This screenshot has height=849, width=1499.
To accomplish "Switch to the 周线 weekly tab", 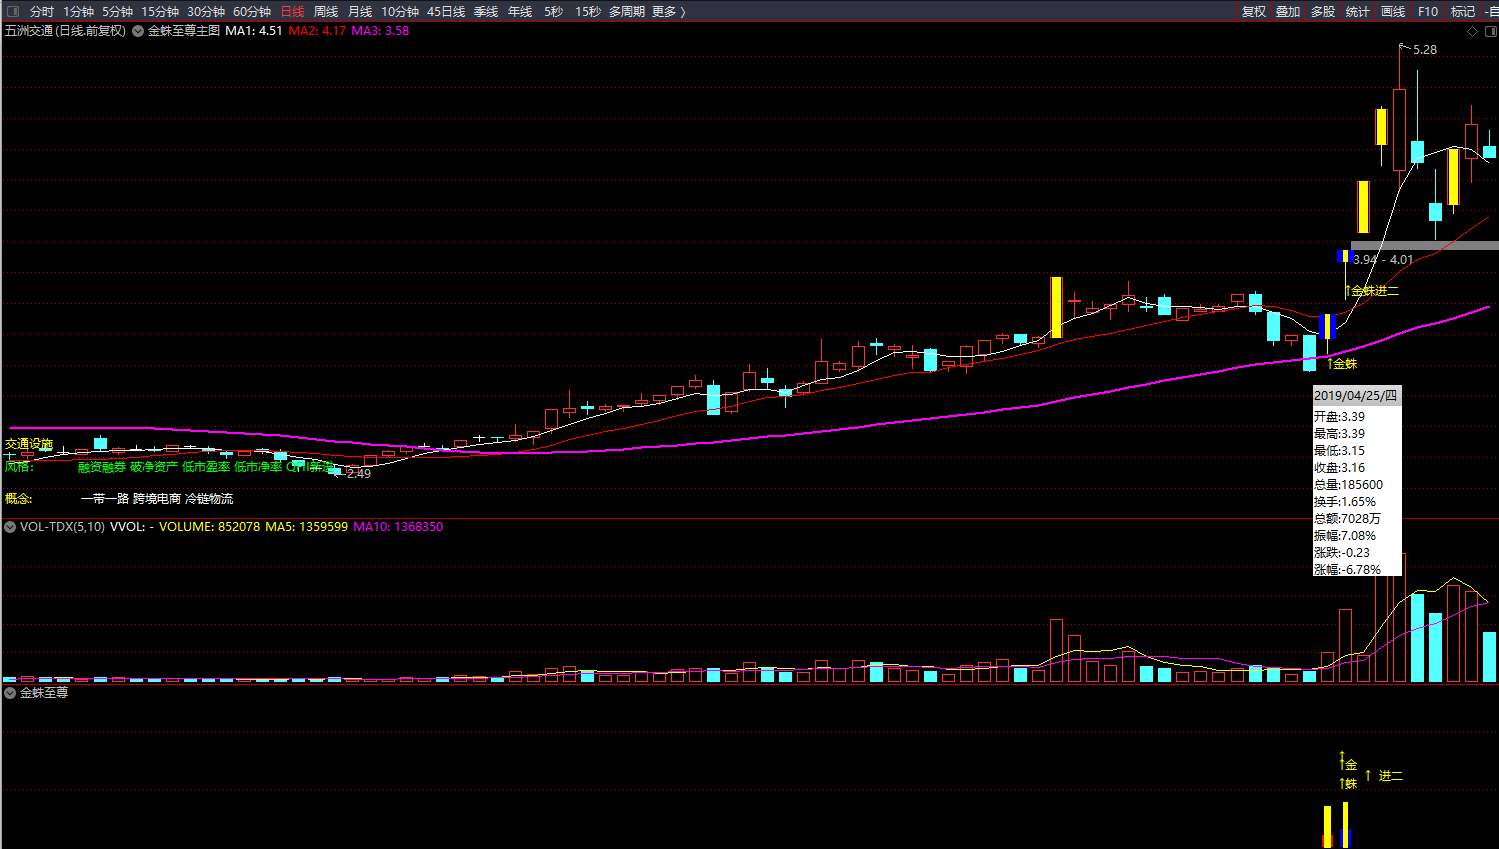I will tap(326, 12).
